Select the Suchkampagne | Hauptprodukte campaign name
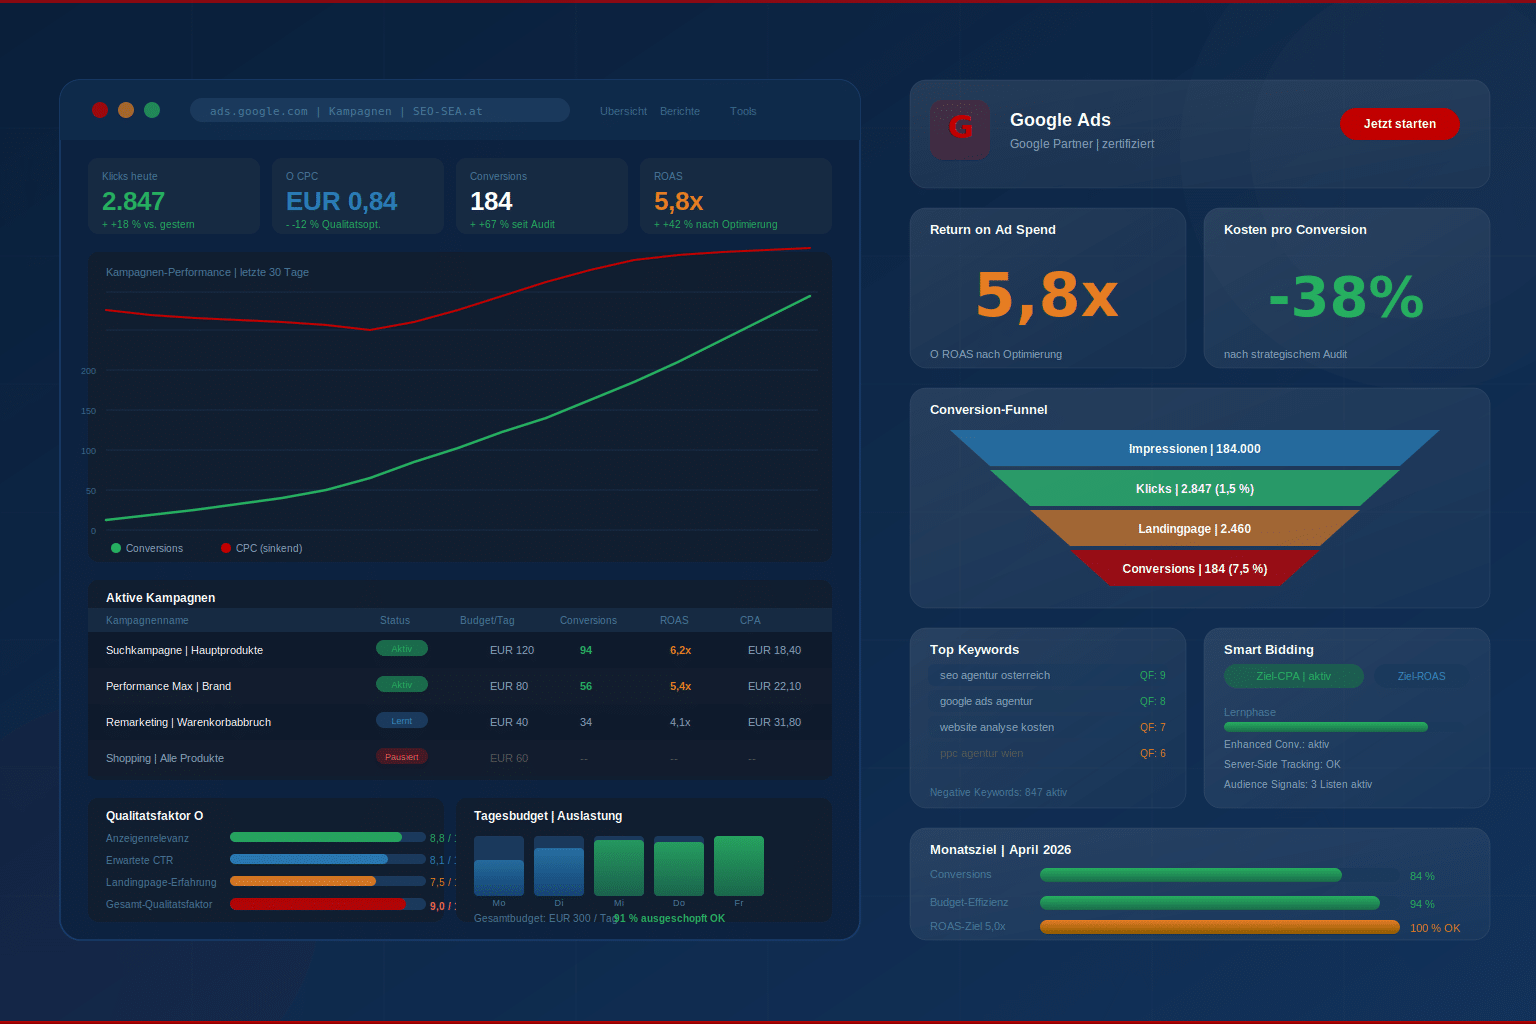 184,650
